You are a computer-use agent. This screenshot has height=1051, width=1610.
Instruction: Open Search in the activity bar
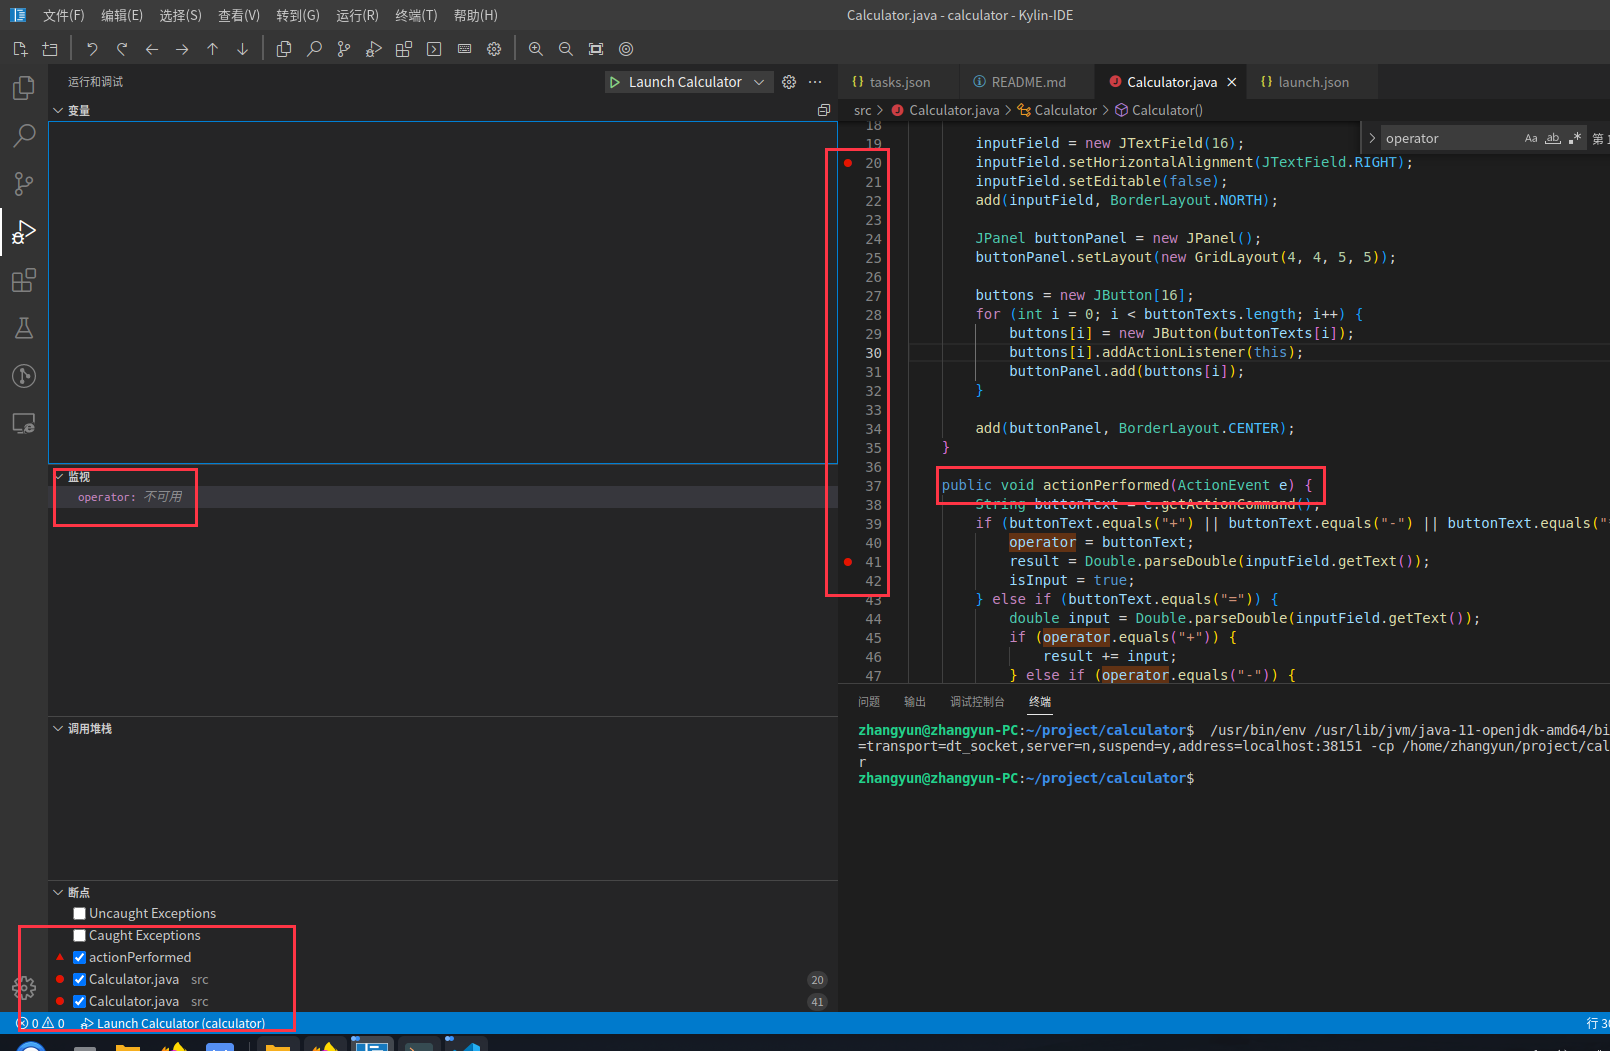coord(24,136)
